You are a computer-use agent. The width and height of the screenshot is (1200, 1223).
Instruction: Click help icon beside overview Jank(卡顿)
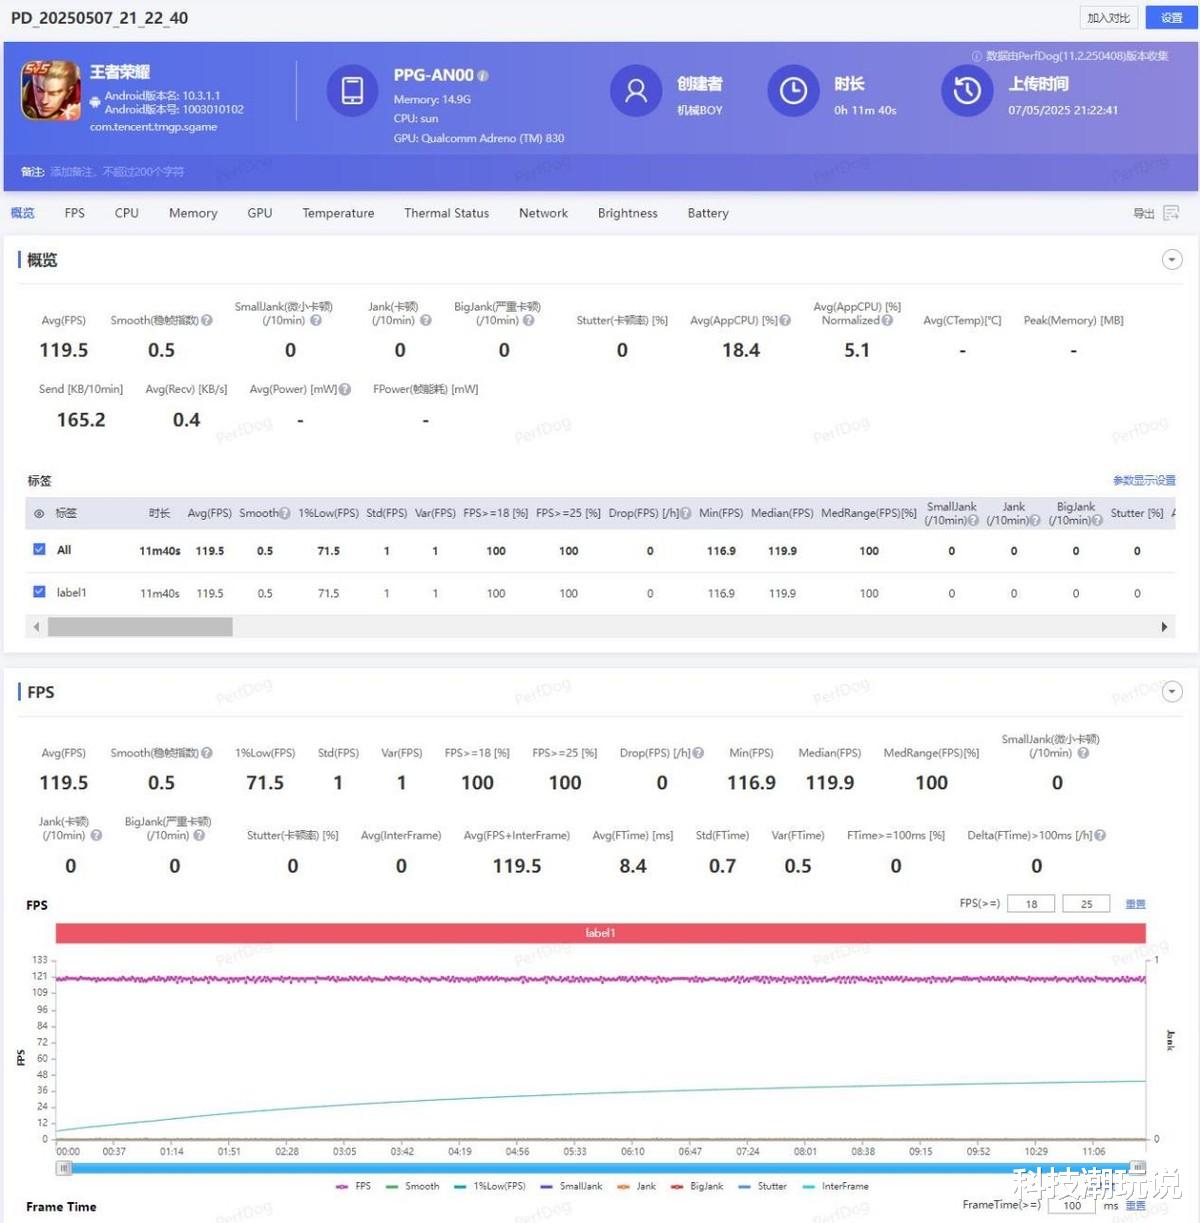pyautogui.click(x=426, y=321)
